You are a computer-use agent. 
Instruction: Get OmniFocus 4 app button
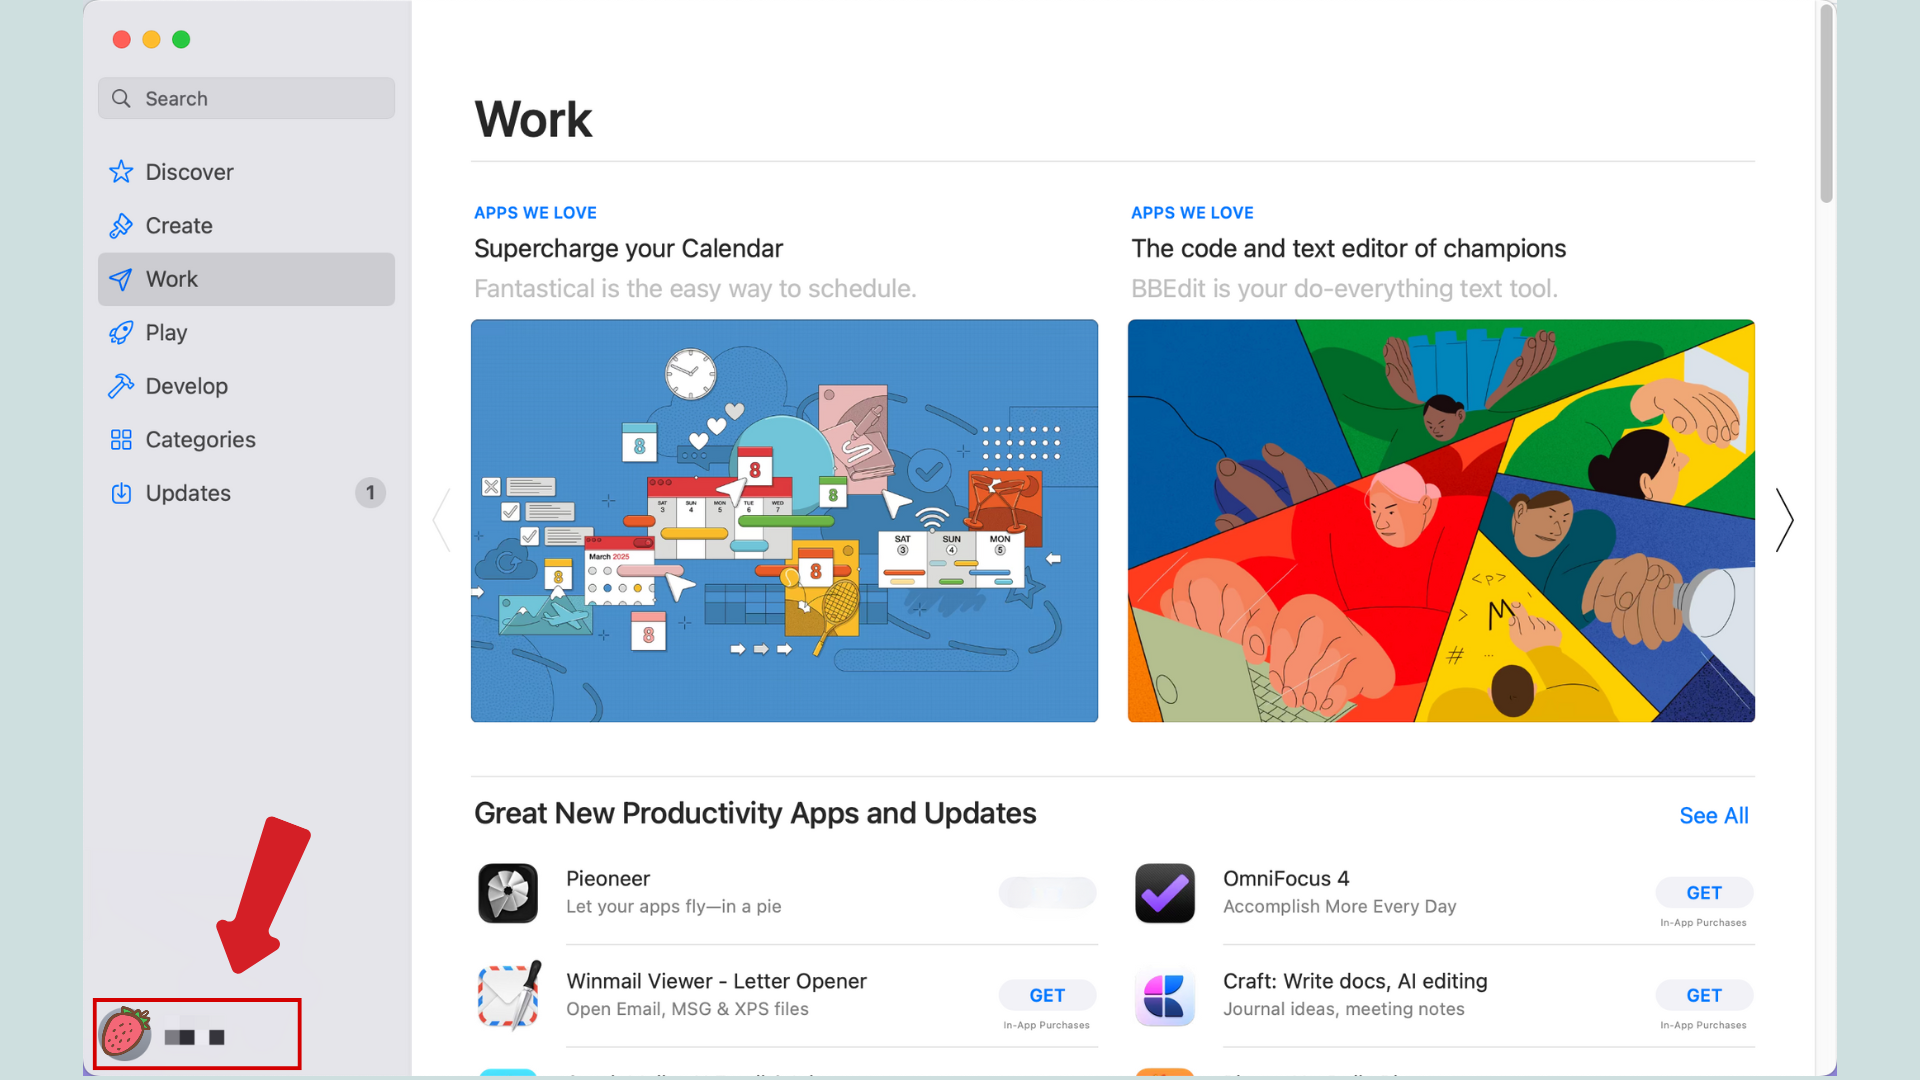tap(1704, 893)
